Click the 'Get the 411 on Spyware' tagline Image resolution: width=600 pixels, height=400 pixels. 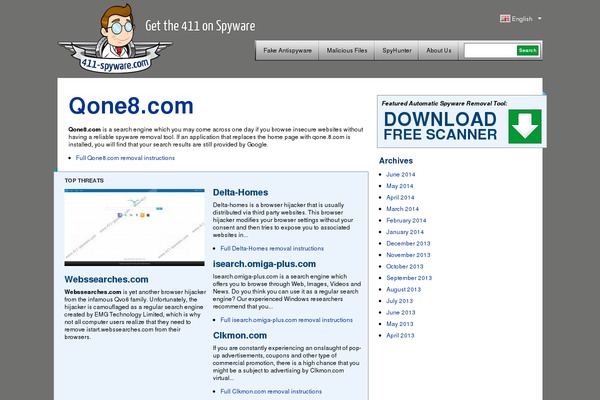(200, 26)
